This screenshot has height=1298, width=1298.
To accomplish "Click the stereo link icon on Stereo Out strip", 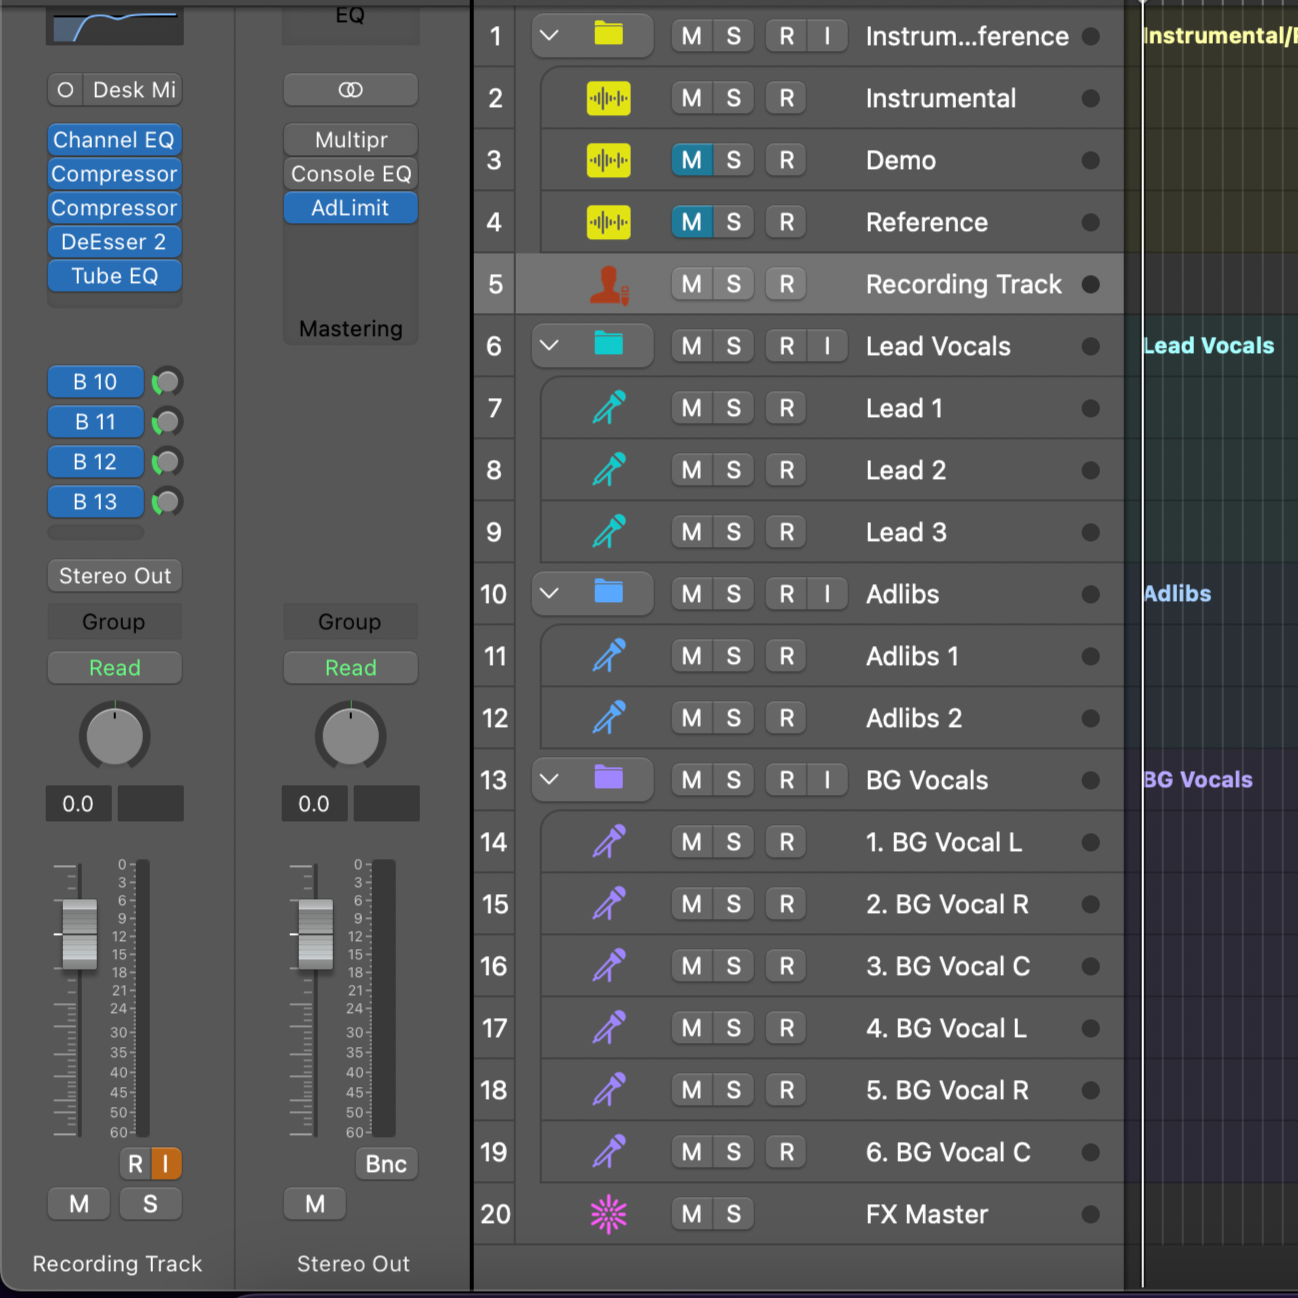I will [x=350, y=90].
